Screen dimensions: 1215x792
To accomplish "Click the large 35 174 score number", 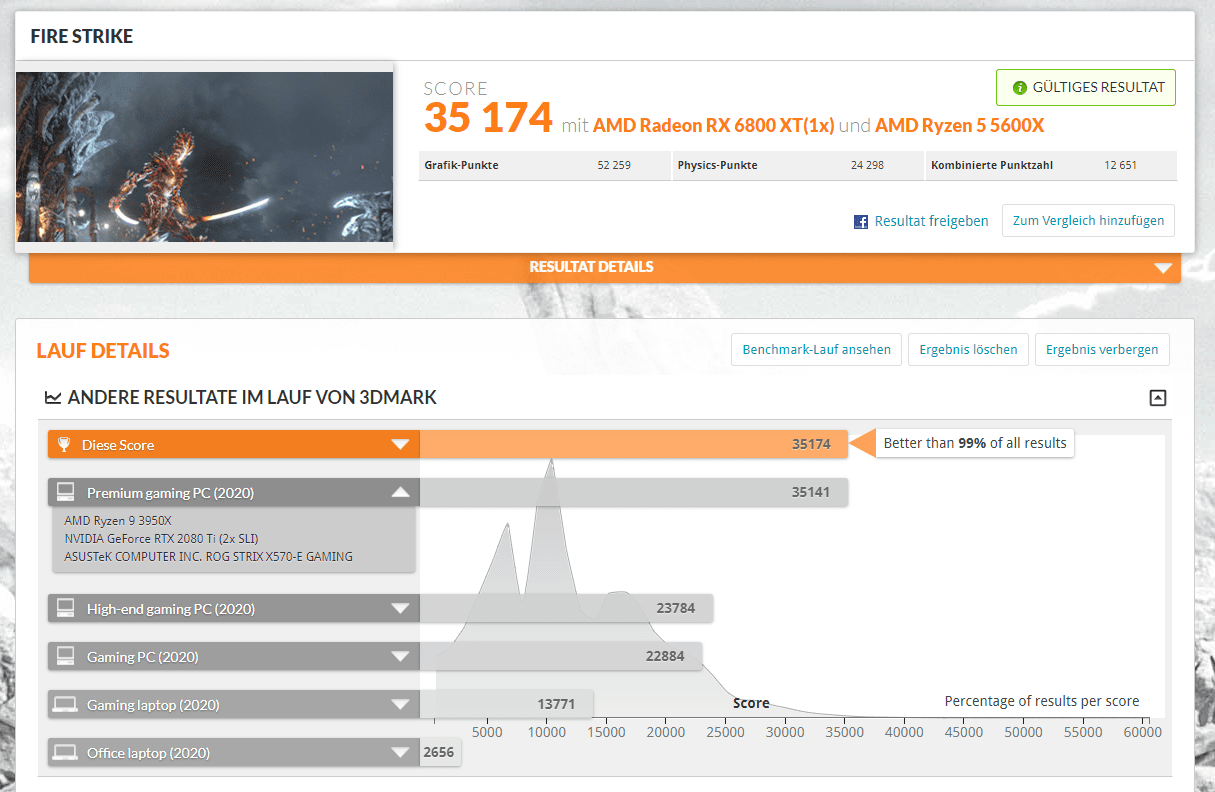I will pyautogui.click(x=488, y=117).
